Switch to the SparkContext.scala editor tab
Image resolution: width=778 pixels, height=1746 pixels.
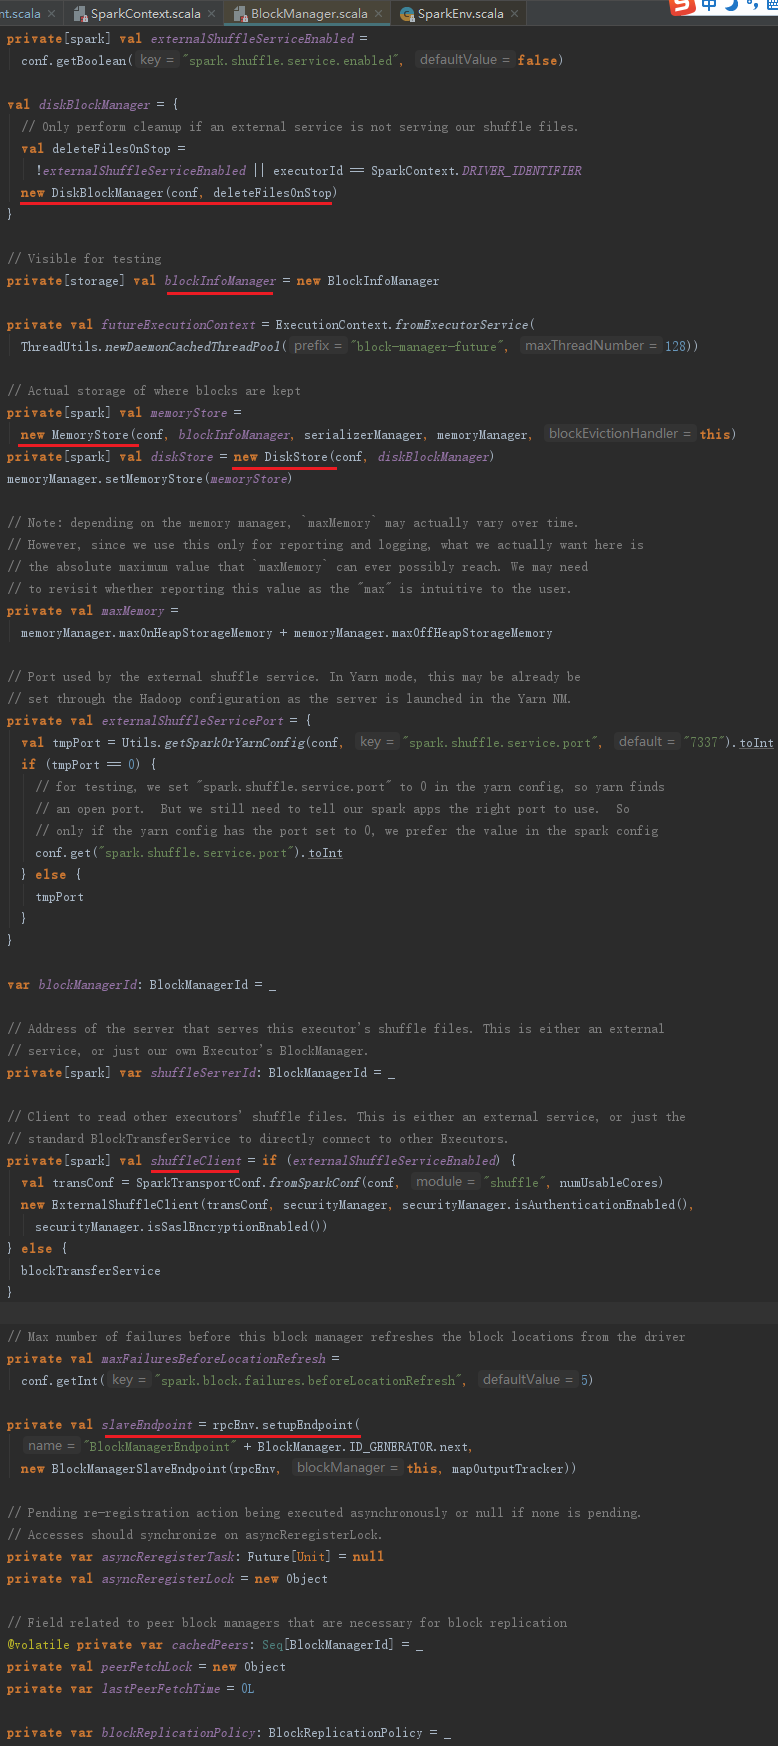(x=145, y=13)
